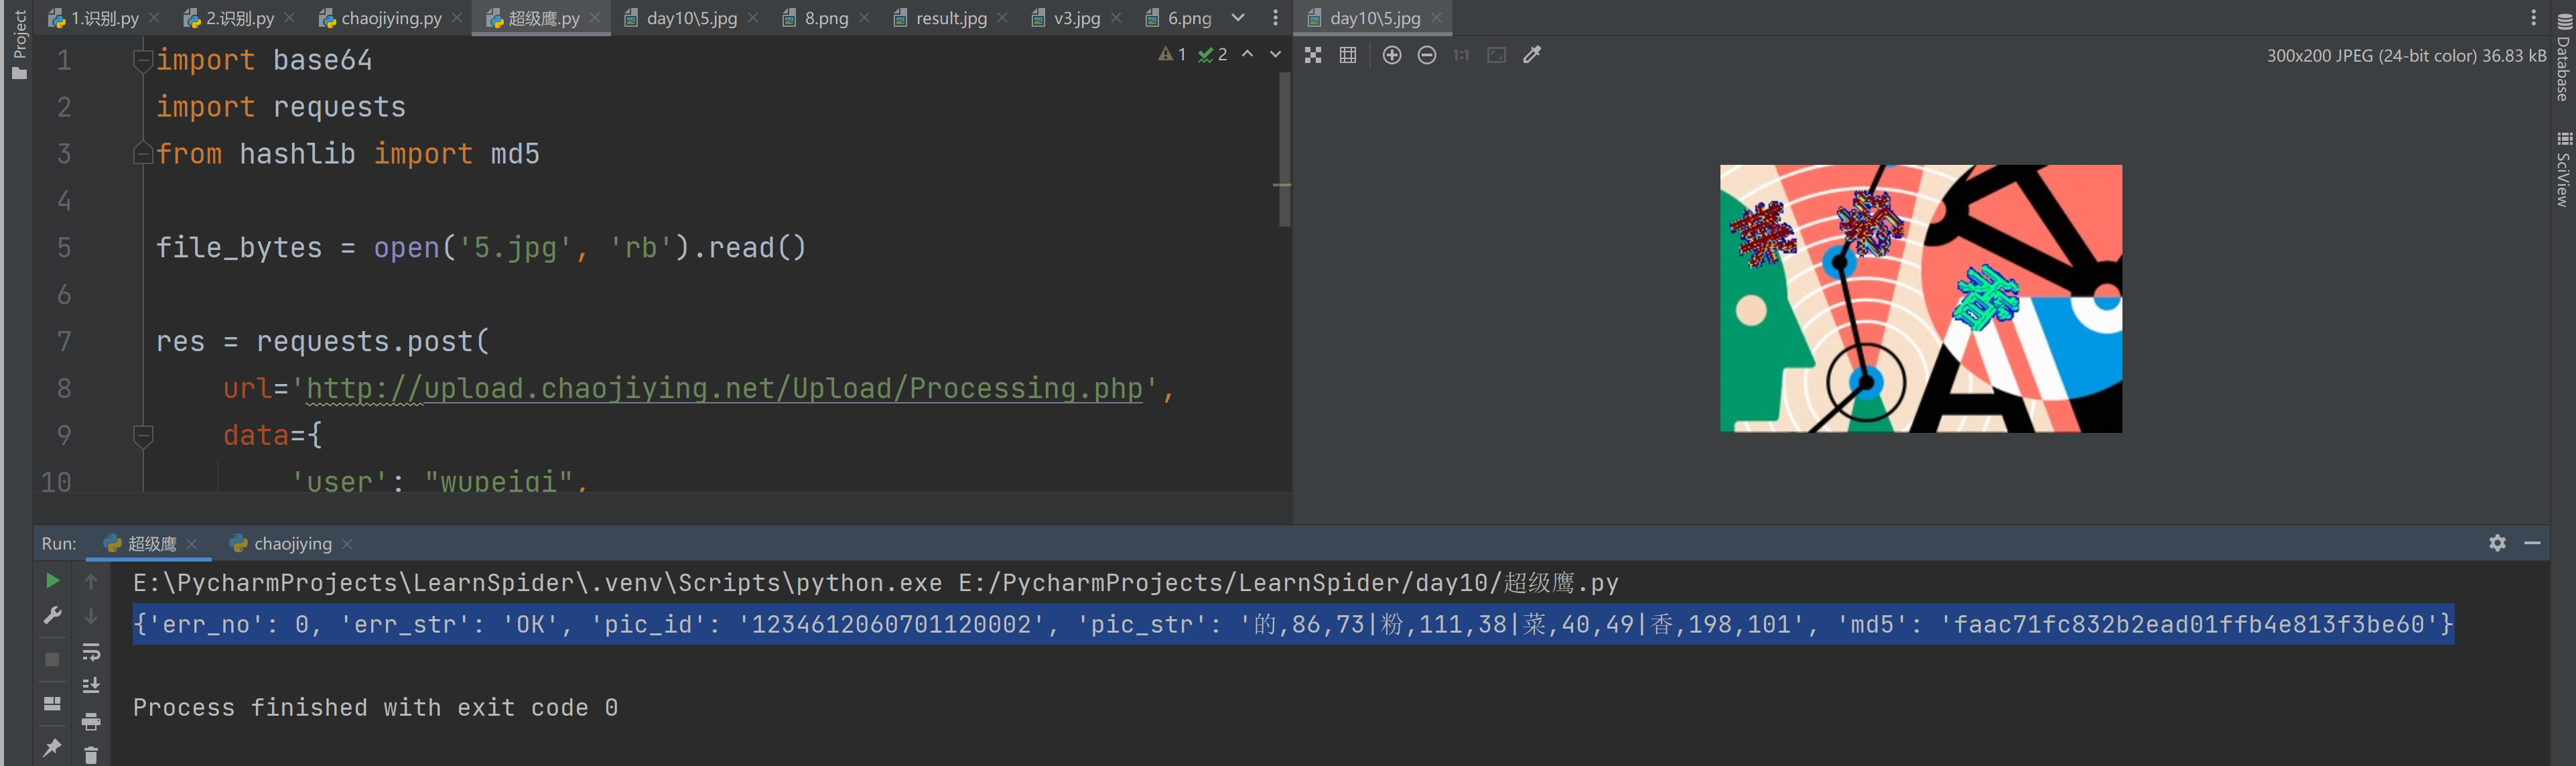Pin the current run tab

coord(52,747)
